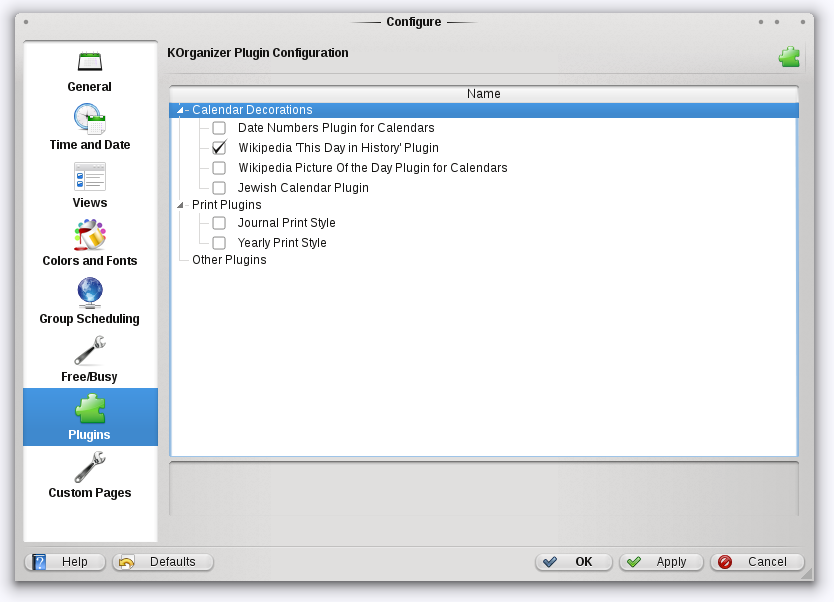The width and height of the screenshot is (834, 602).
Task: Switch to the General label
Action: [x=89, y=87]
